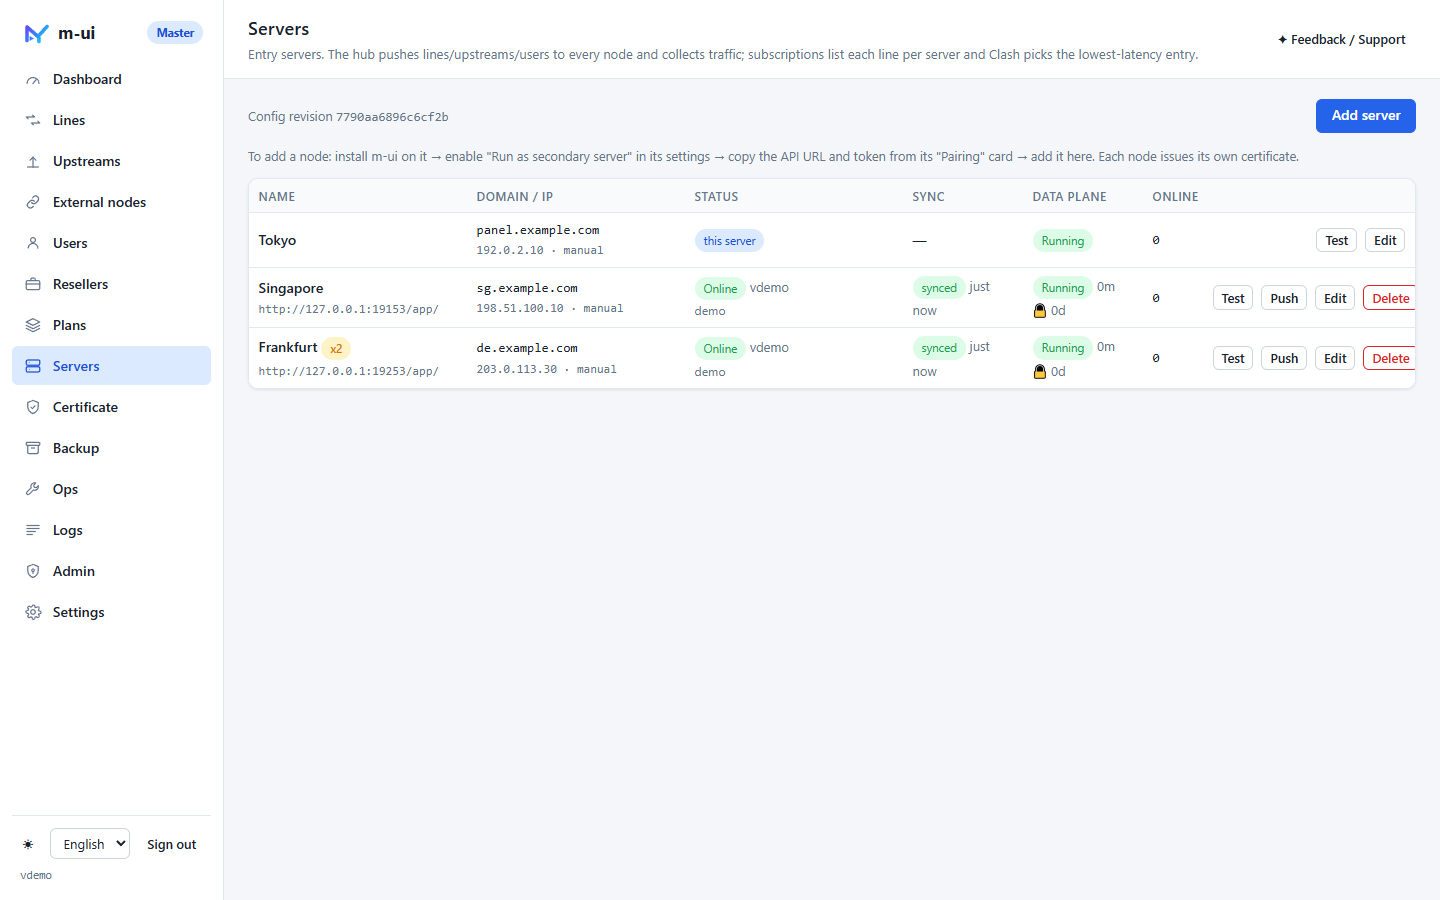Select the External nodes link icon
The height and width of the screenshot is (900, 1440).
[x=33, y=203]
